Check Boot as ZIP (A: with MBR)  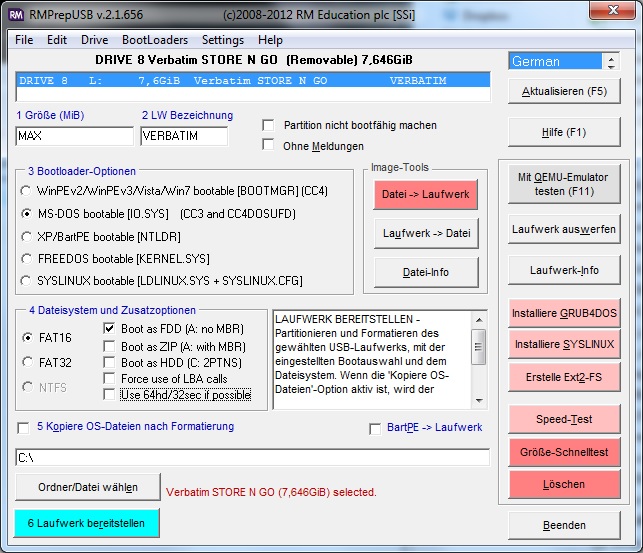pyautogui.click(x=109, y=346)
